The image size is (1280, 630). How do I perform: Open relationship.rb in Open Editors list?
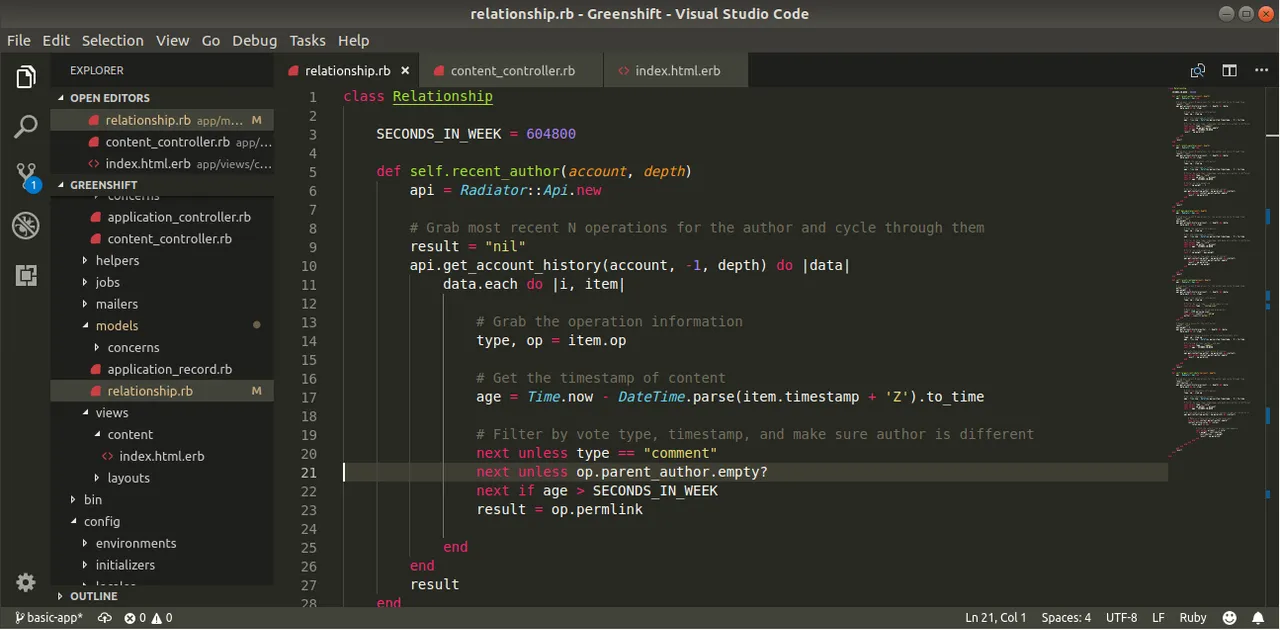(162, 120)
